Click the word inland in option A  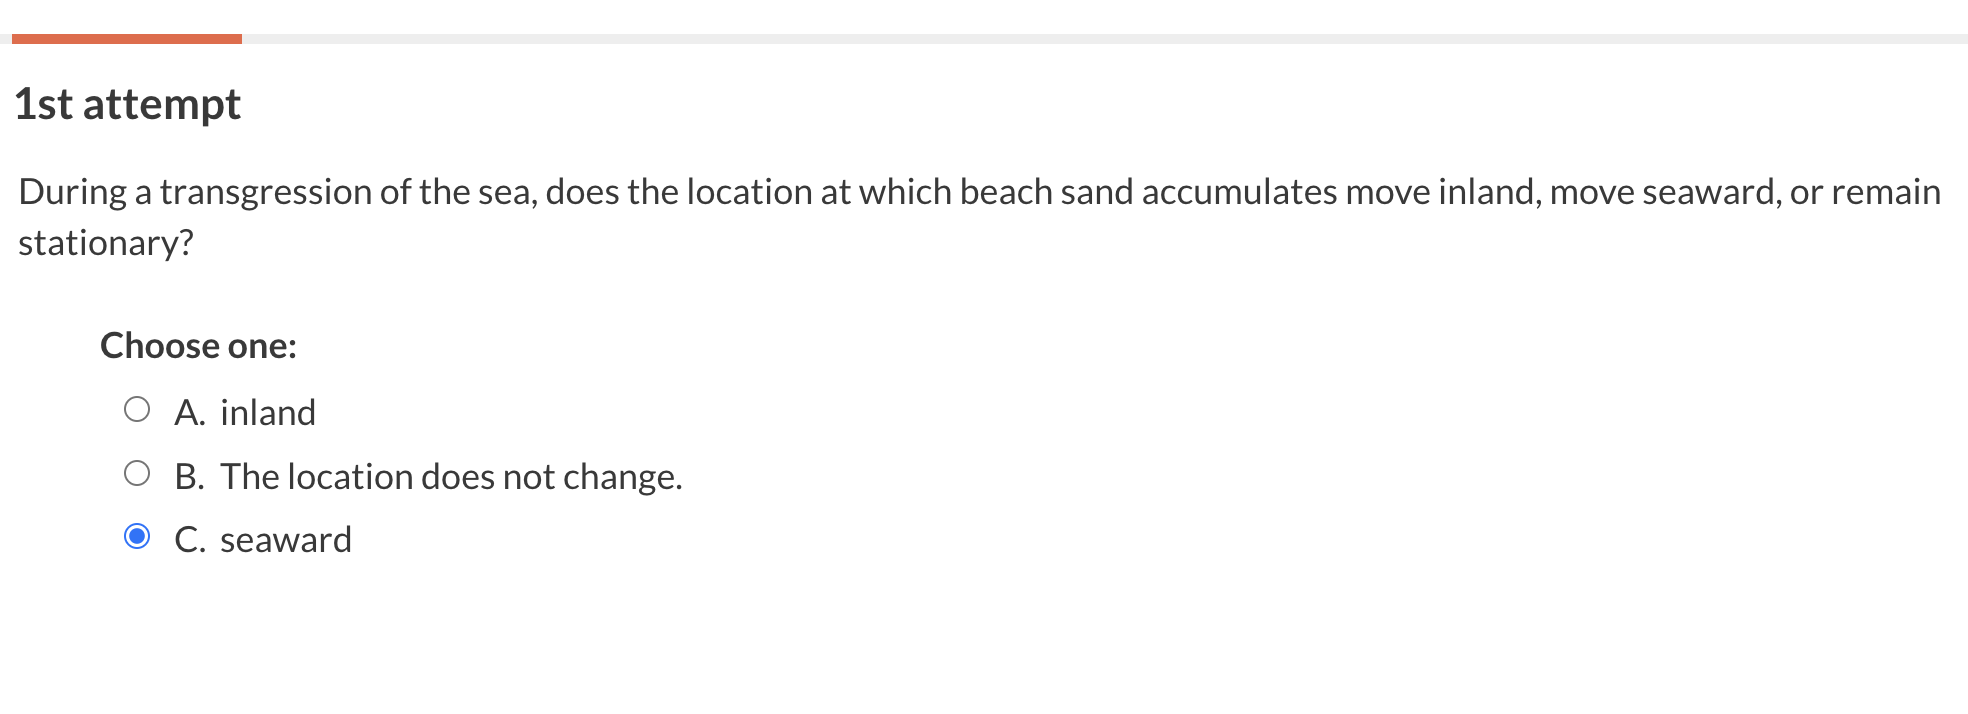(x=267, y=412)
